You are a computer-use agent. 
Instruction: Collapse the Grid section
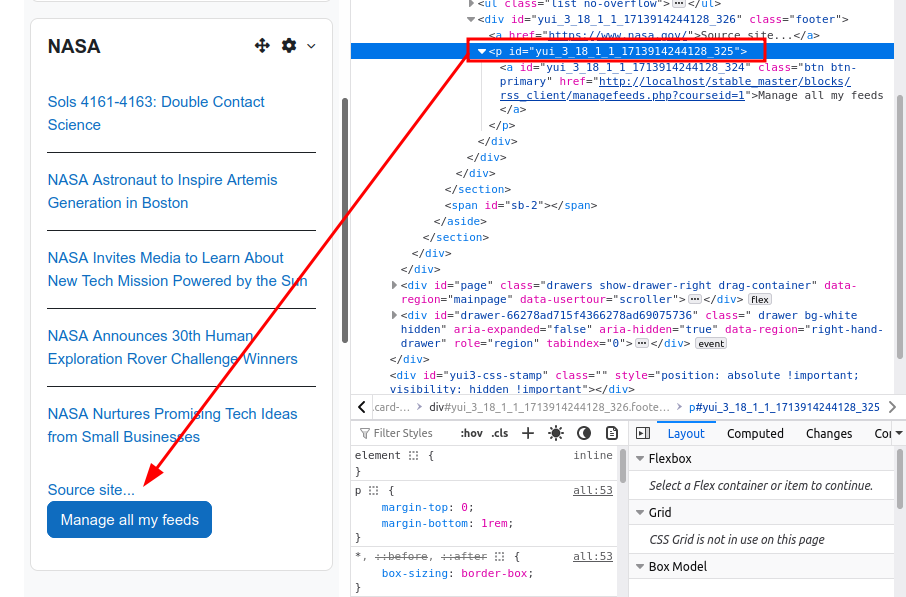click(640, 512)
